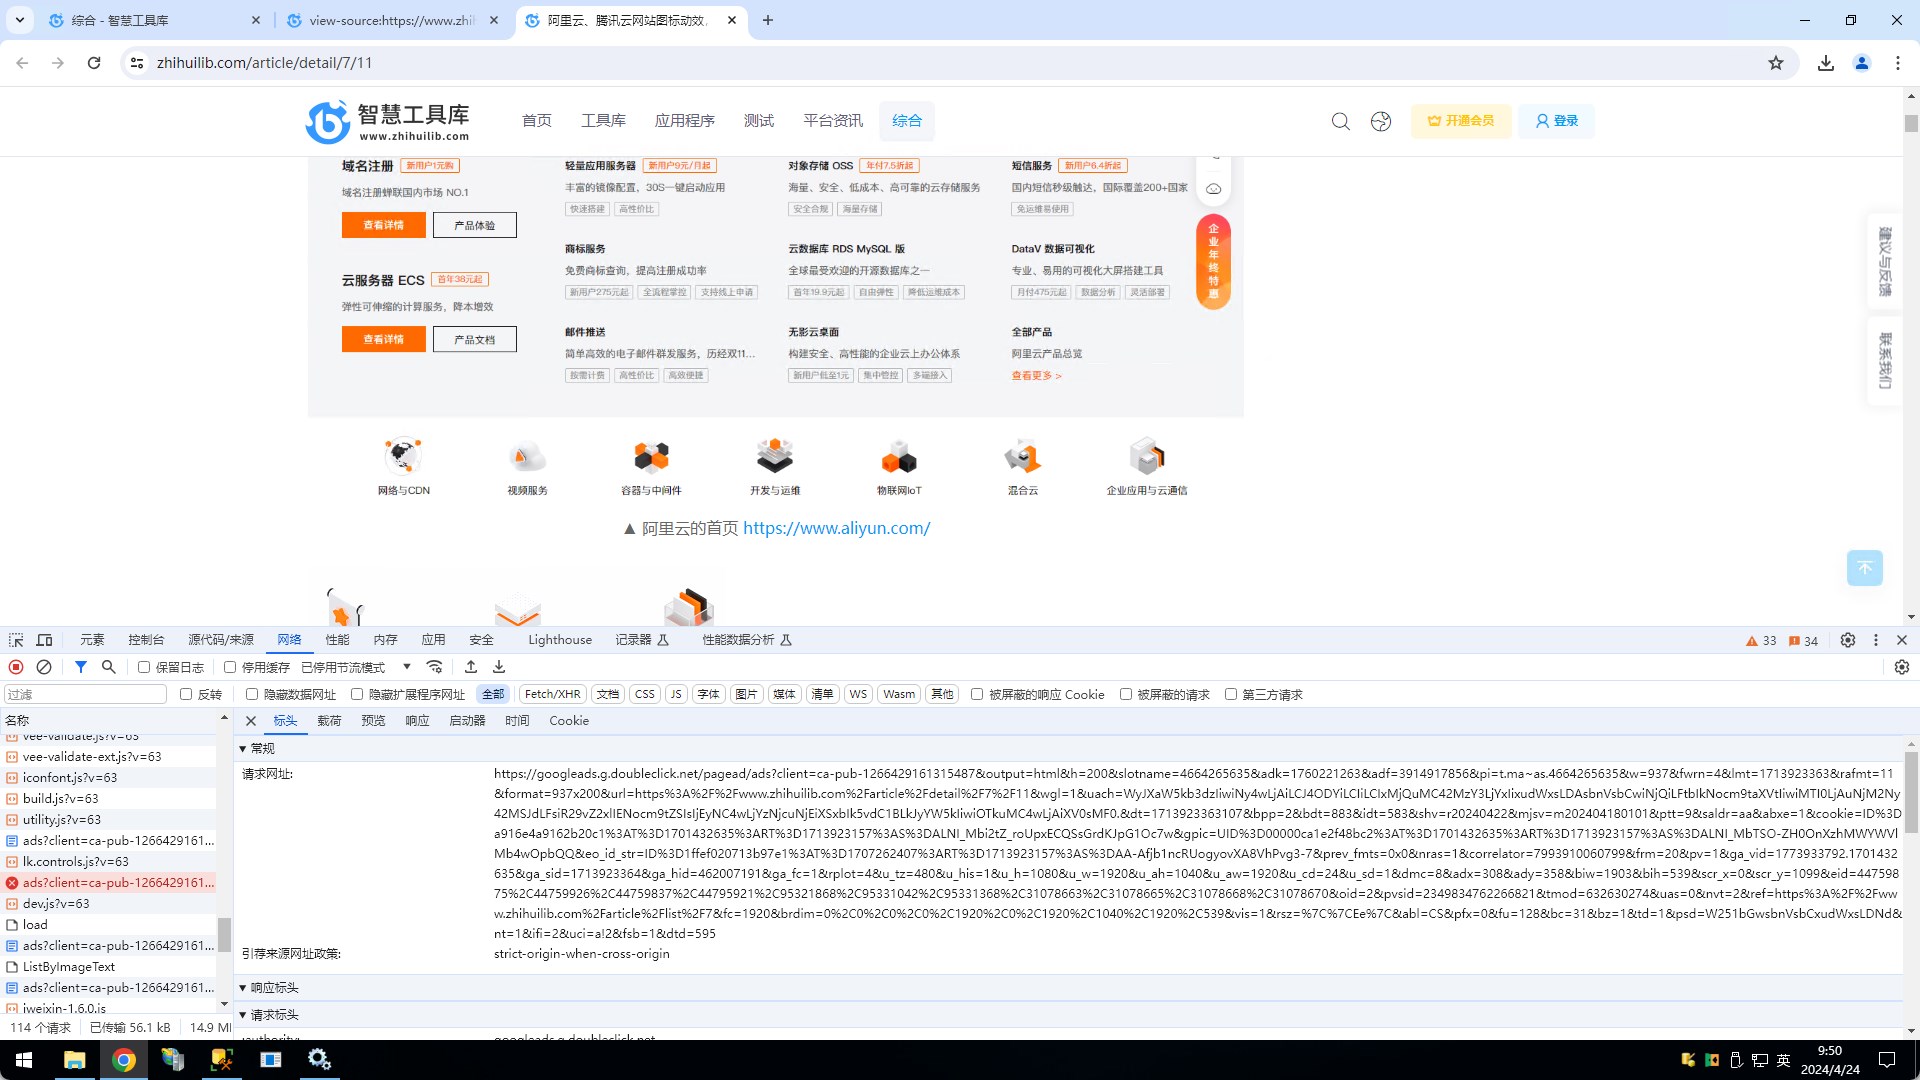Toggle the network filter funnel icon
The image size is (1920, 1080).
coord(81,667)
